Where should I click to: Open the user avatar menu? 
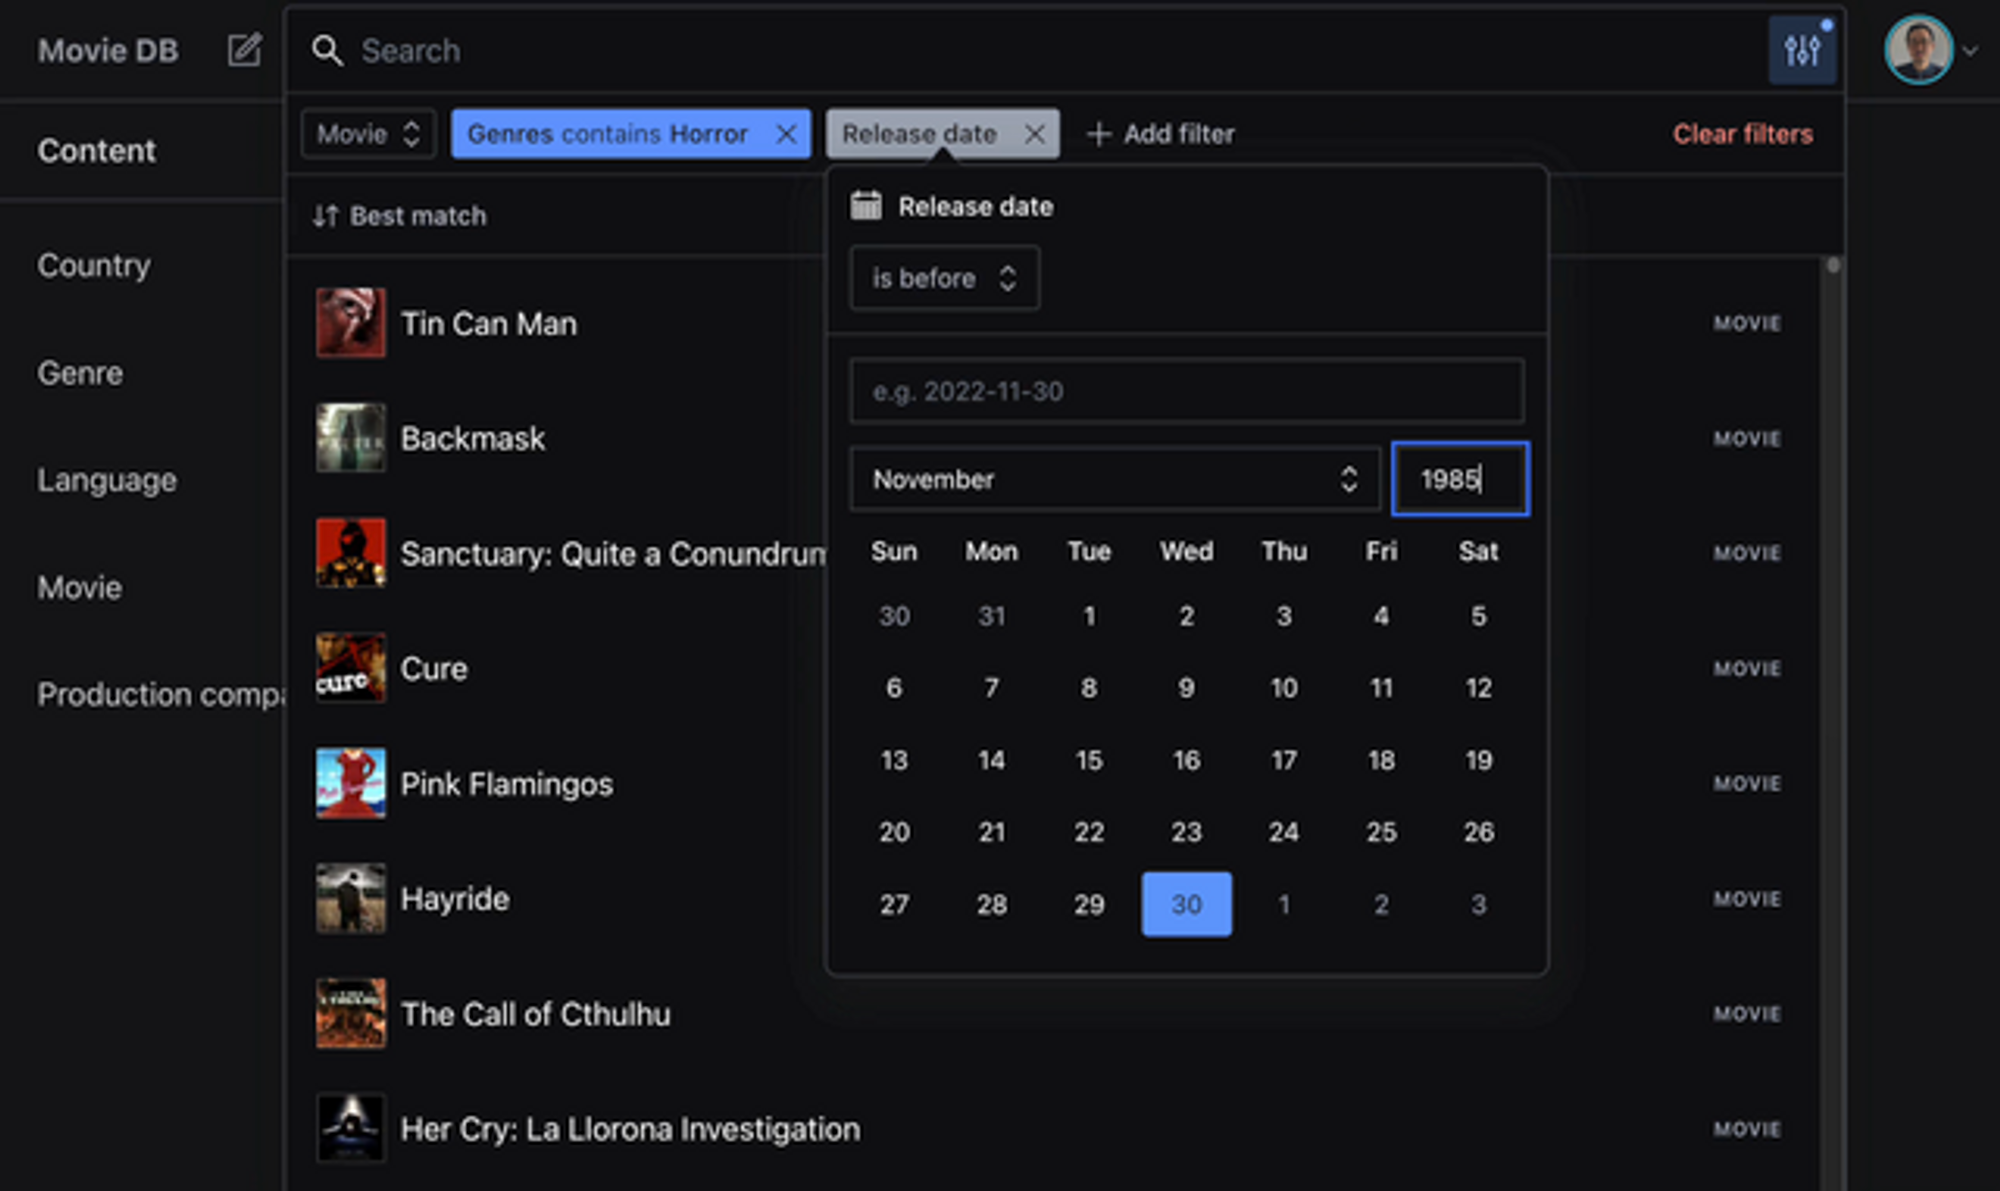(1918, 50)
